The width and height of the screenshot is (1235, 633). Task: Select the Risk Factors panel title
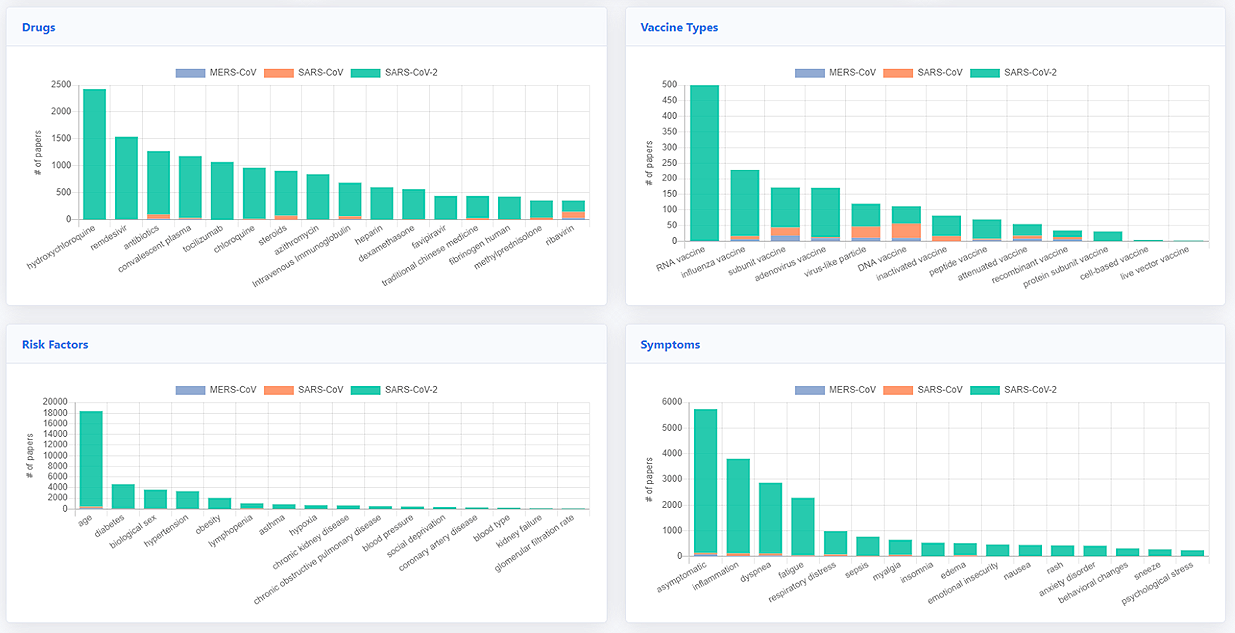pos(54,343)
